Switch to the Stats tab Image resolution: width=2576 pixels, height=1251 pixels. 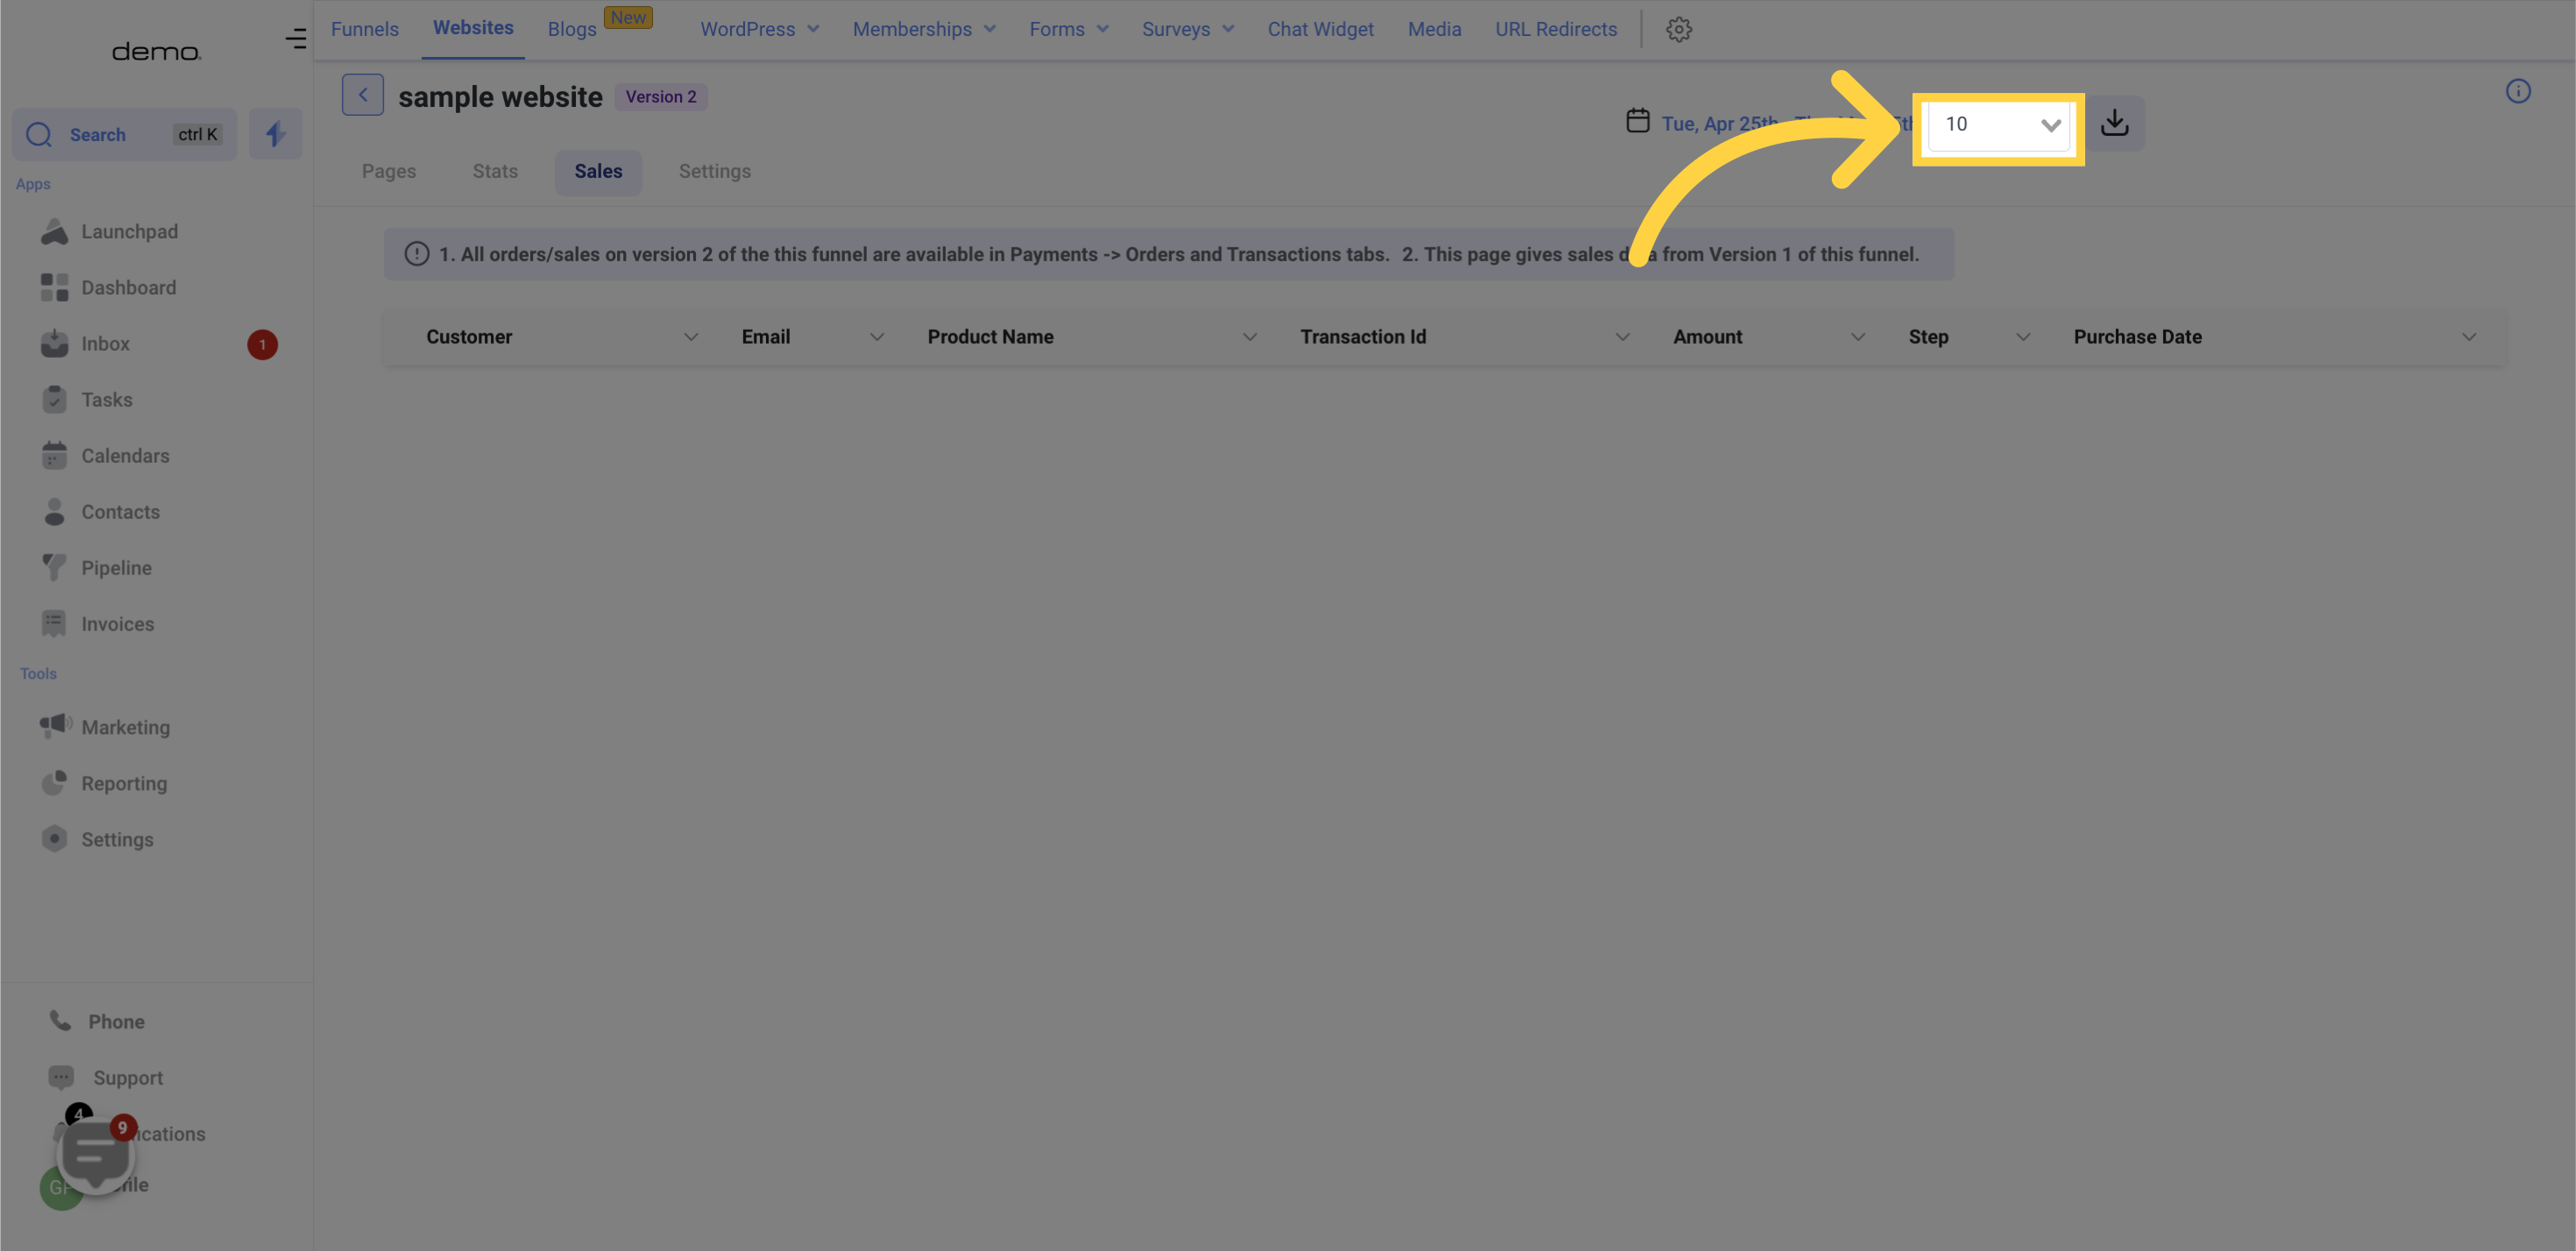point(494,171)
